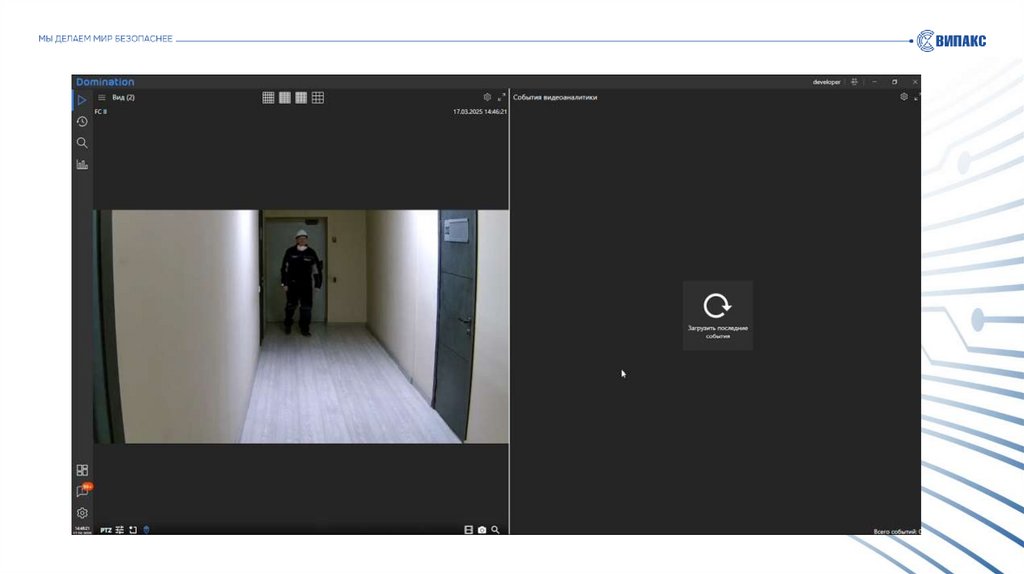Activate the PTZ control button
Image resolution: width=1024 pixels, height=574 pixels.
[106, 530]
